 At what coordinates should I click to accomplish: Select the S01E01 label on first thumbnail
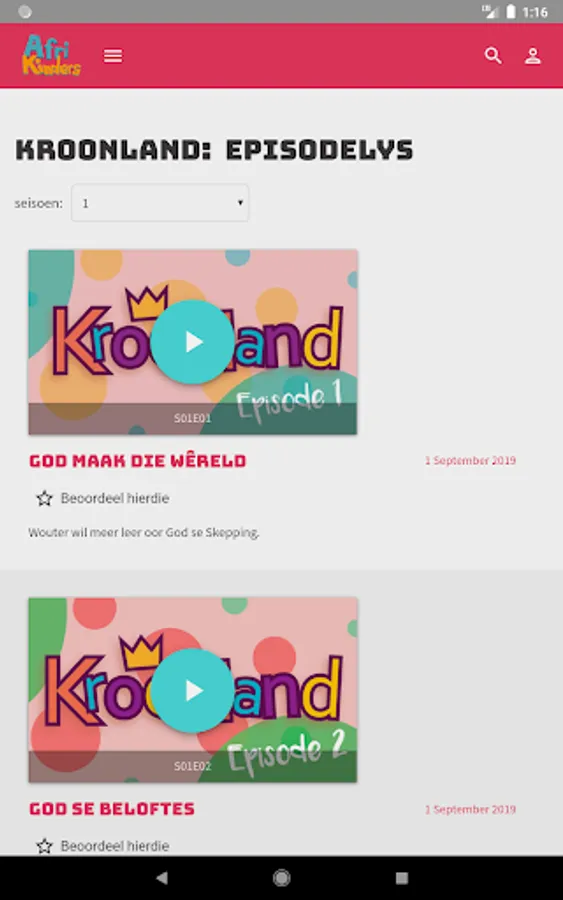click(x=192, y=418)
